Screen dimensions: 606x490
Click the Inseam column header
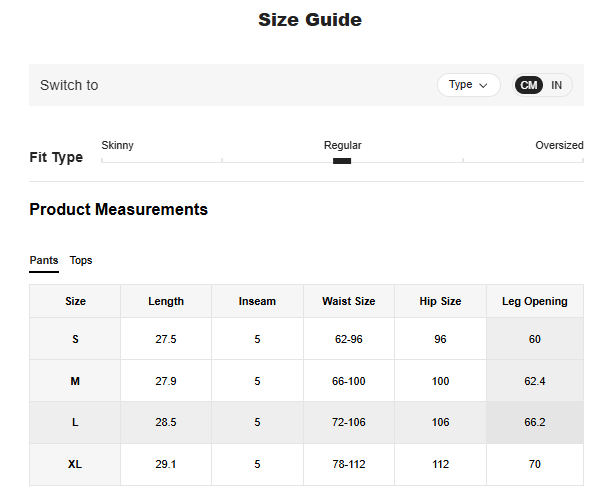tap(257, 301)
